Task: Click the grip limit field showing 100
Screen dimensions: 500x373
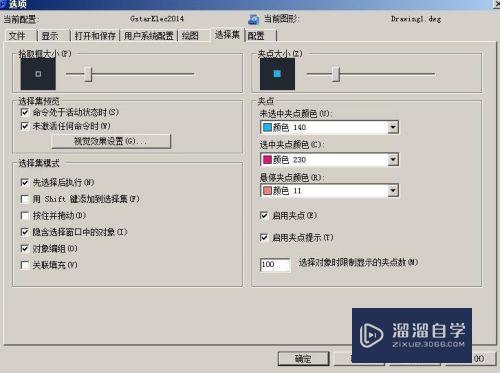Action: pyautogui.click(x=275, y=264)
